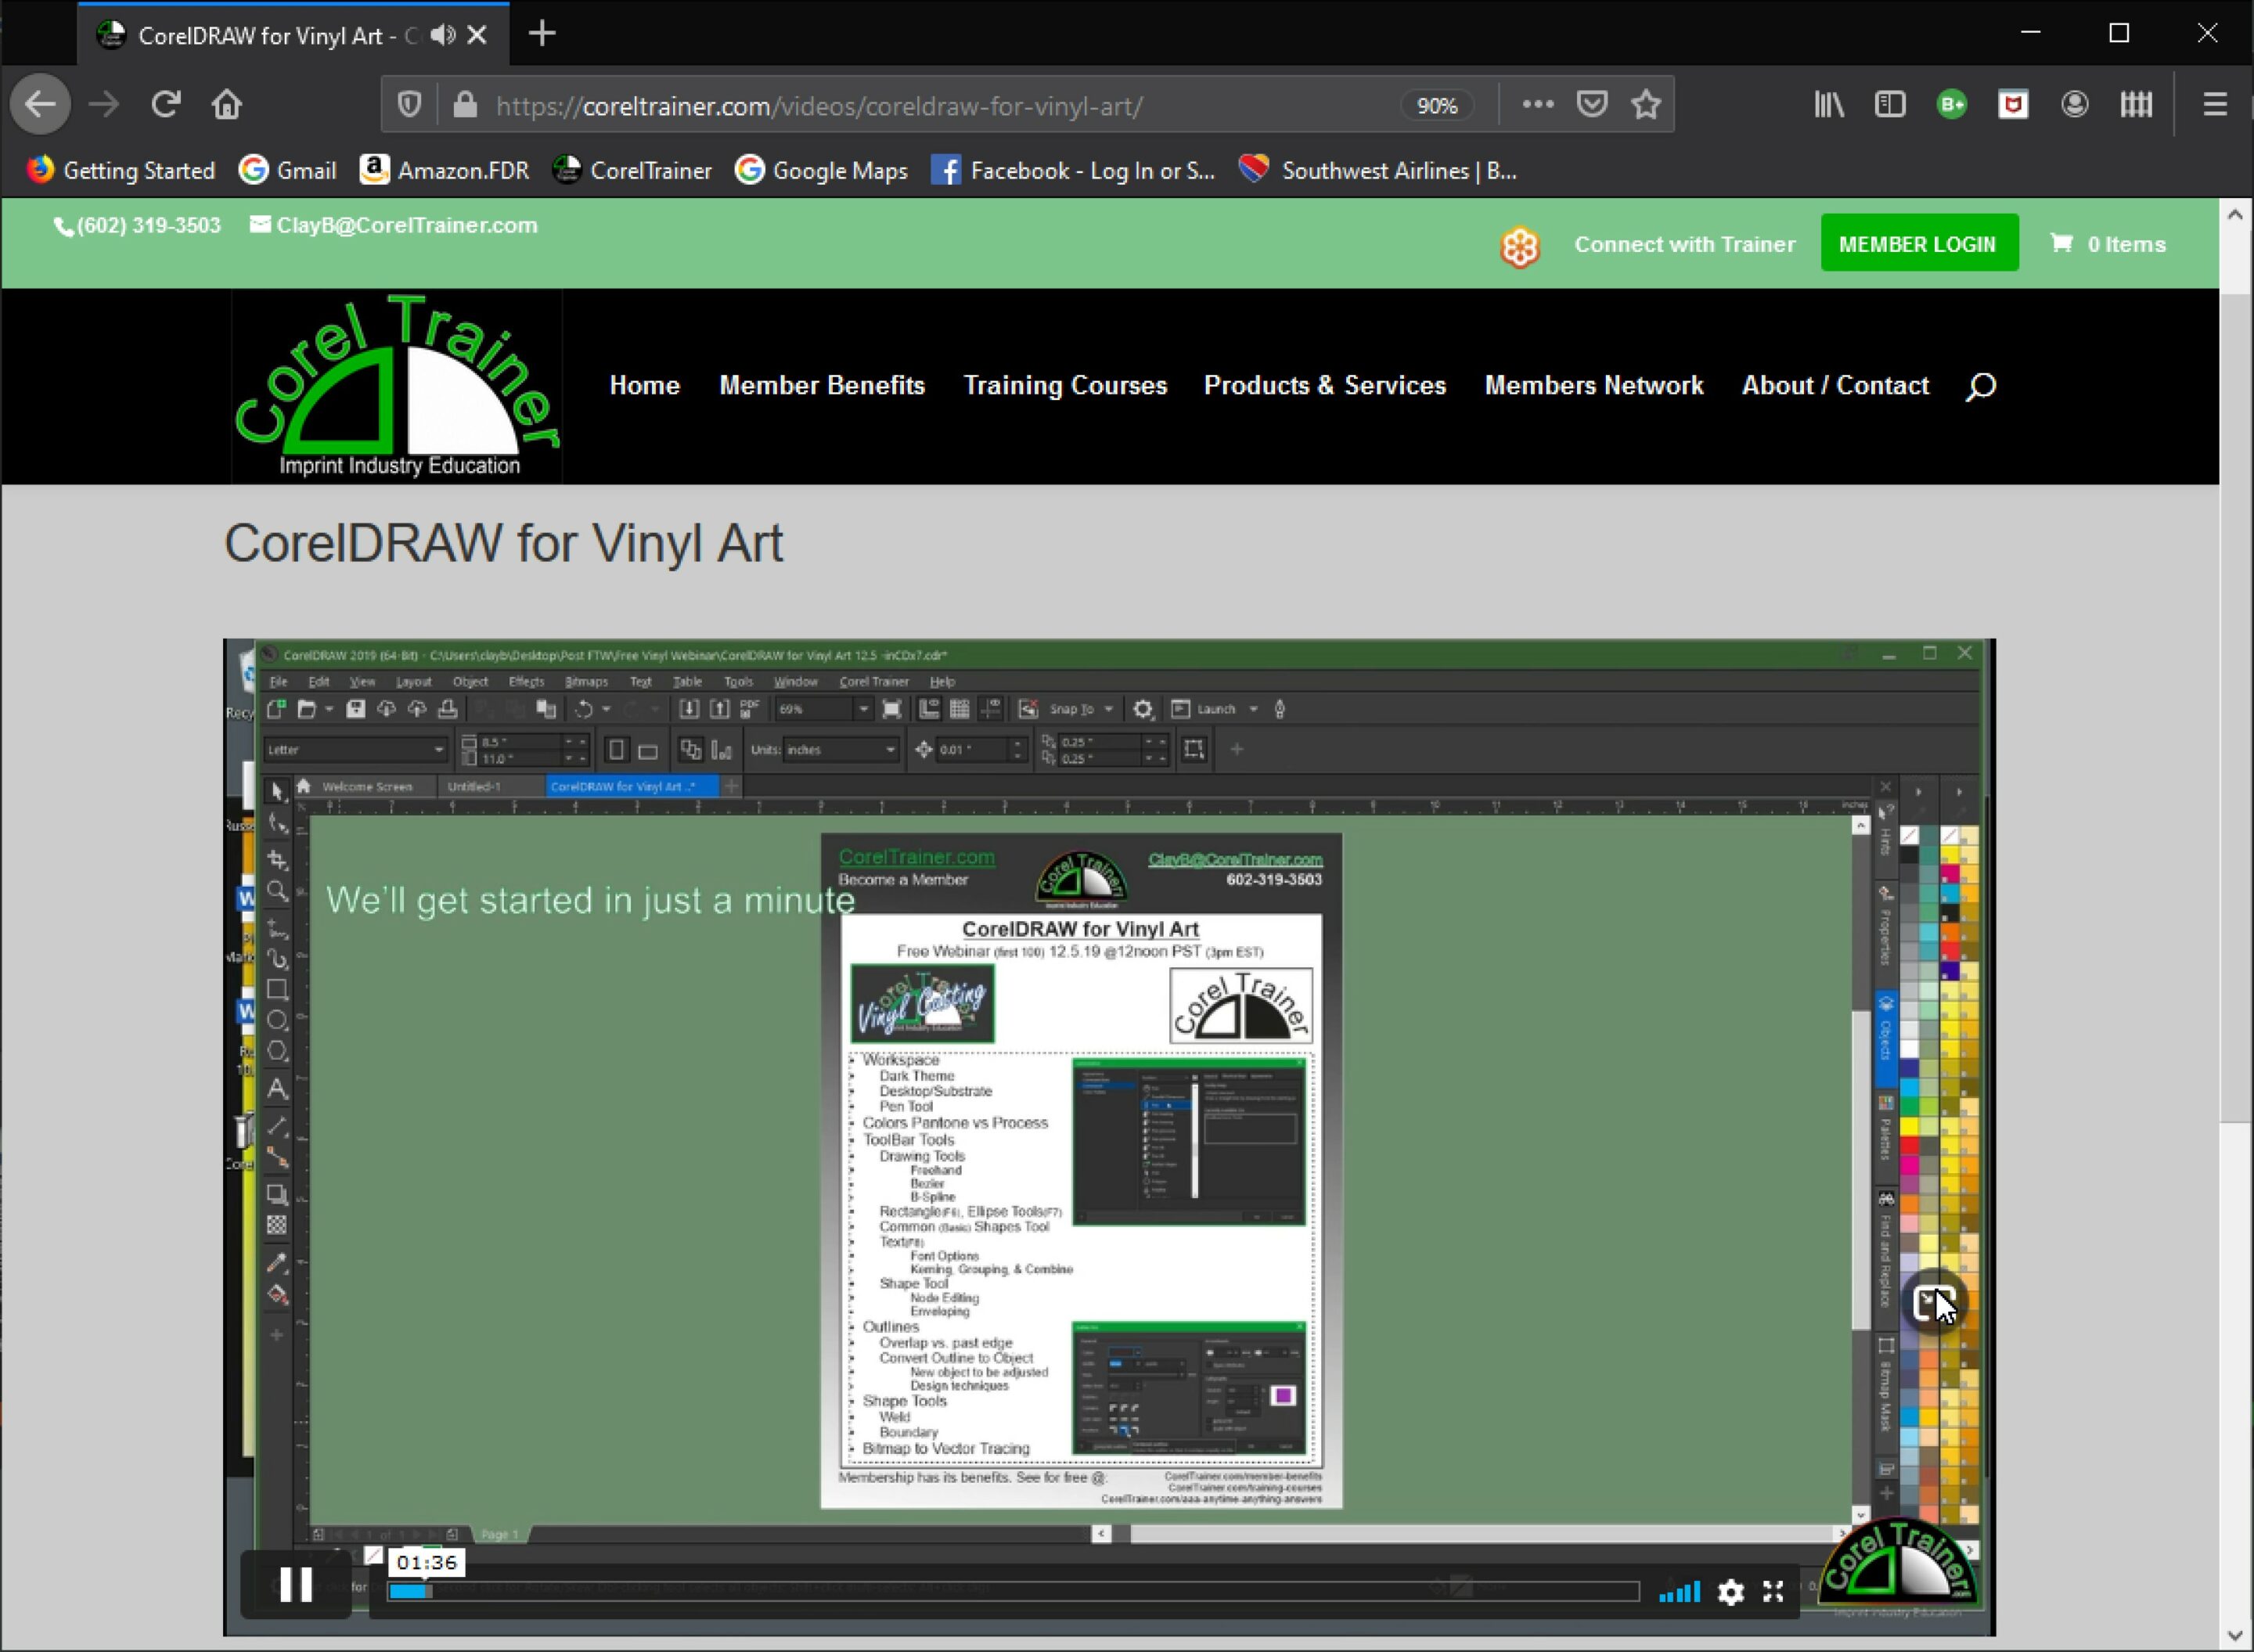Reload the page with the refresh icon
Screen dimensions: 2254x1652
[x=165, y=104]
